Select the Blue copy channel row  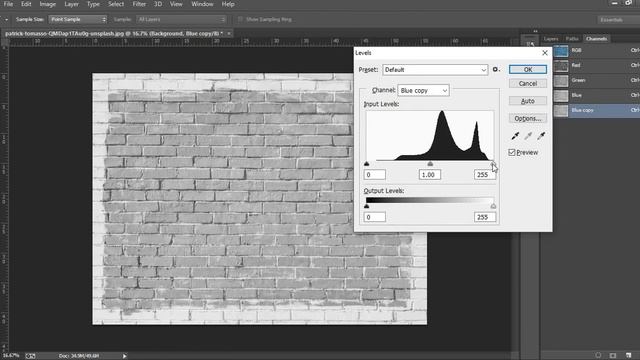click(596, 111)
